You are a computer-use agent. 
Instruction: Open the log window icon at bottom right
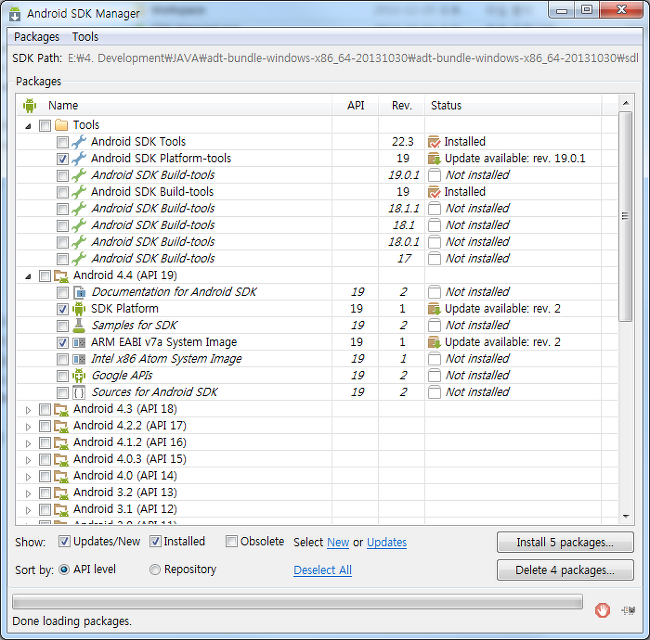click(x=628, y=610)
